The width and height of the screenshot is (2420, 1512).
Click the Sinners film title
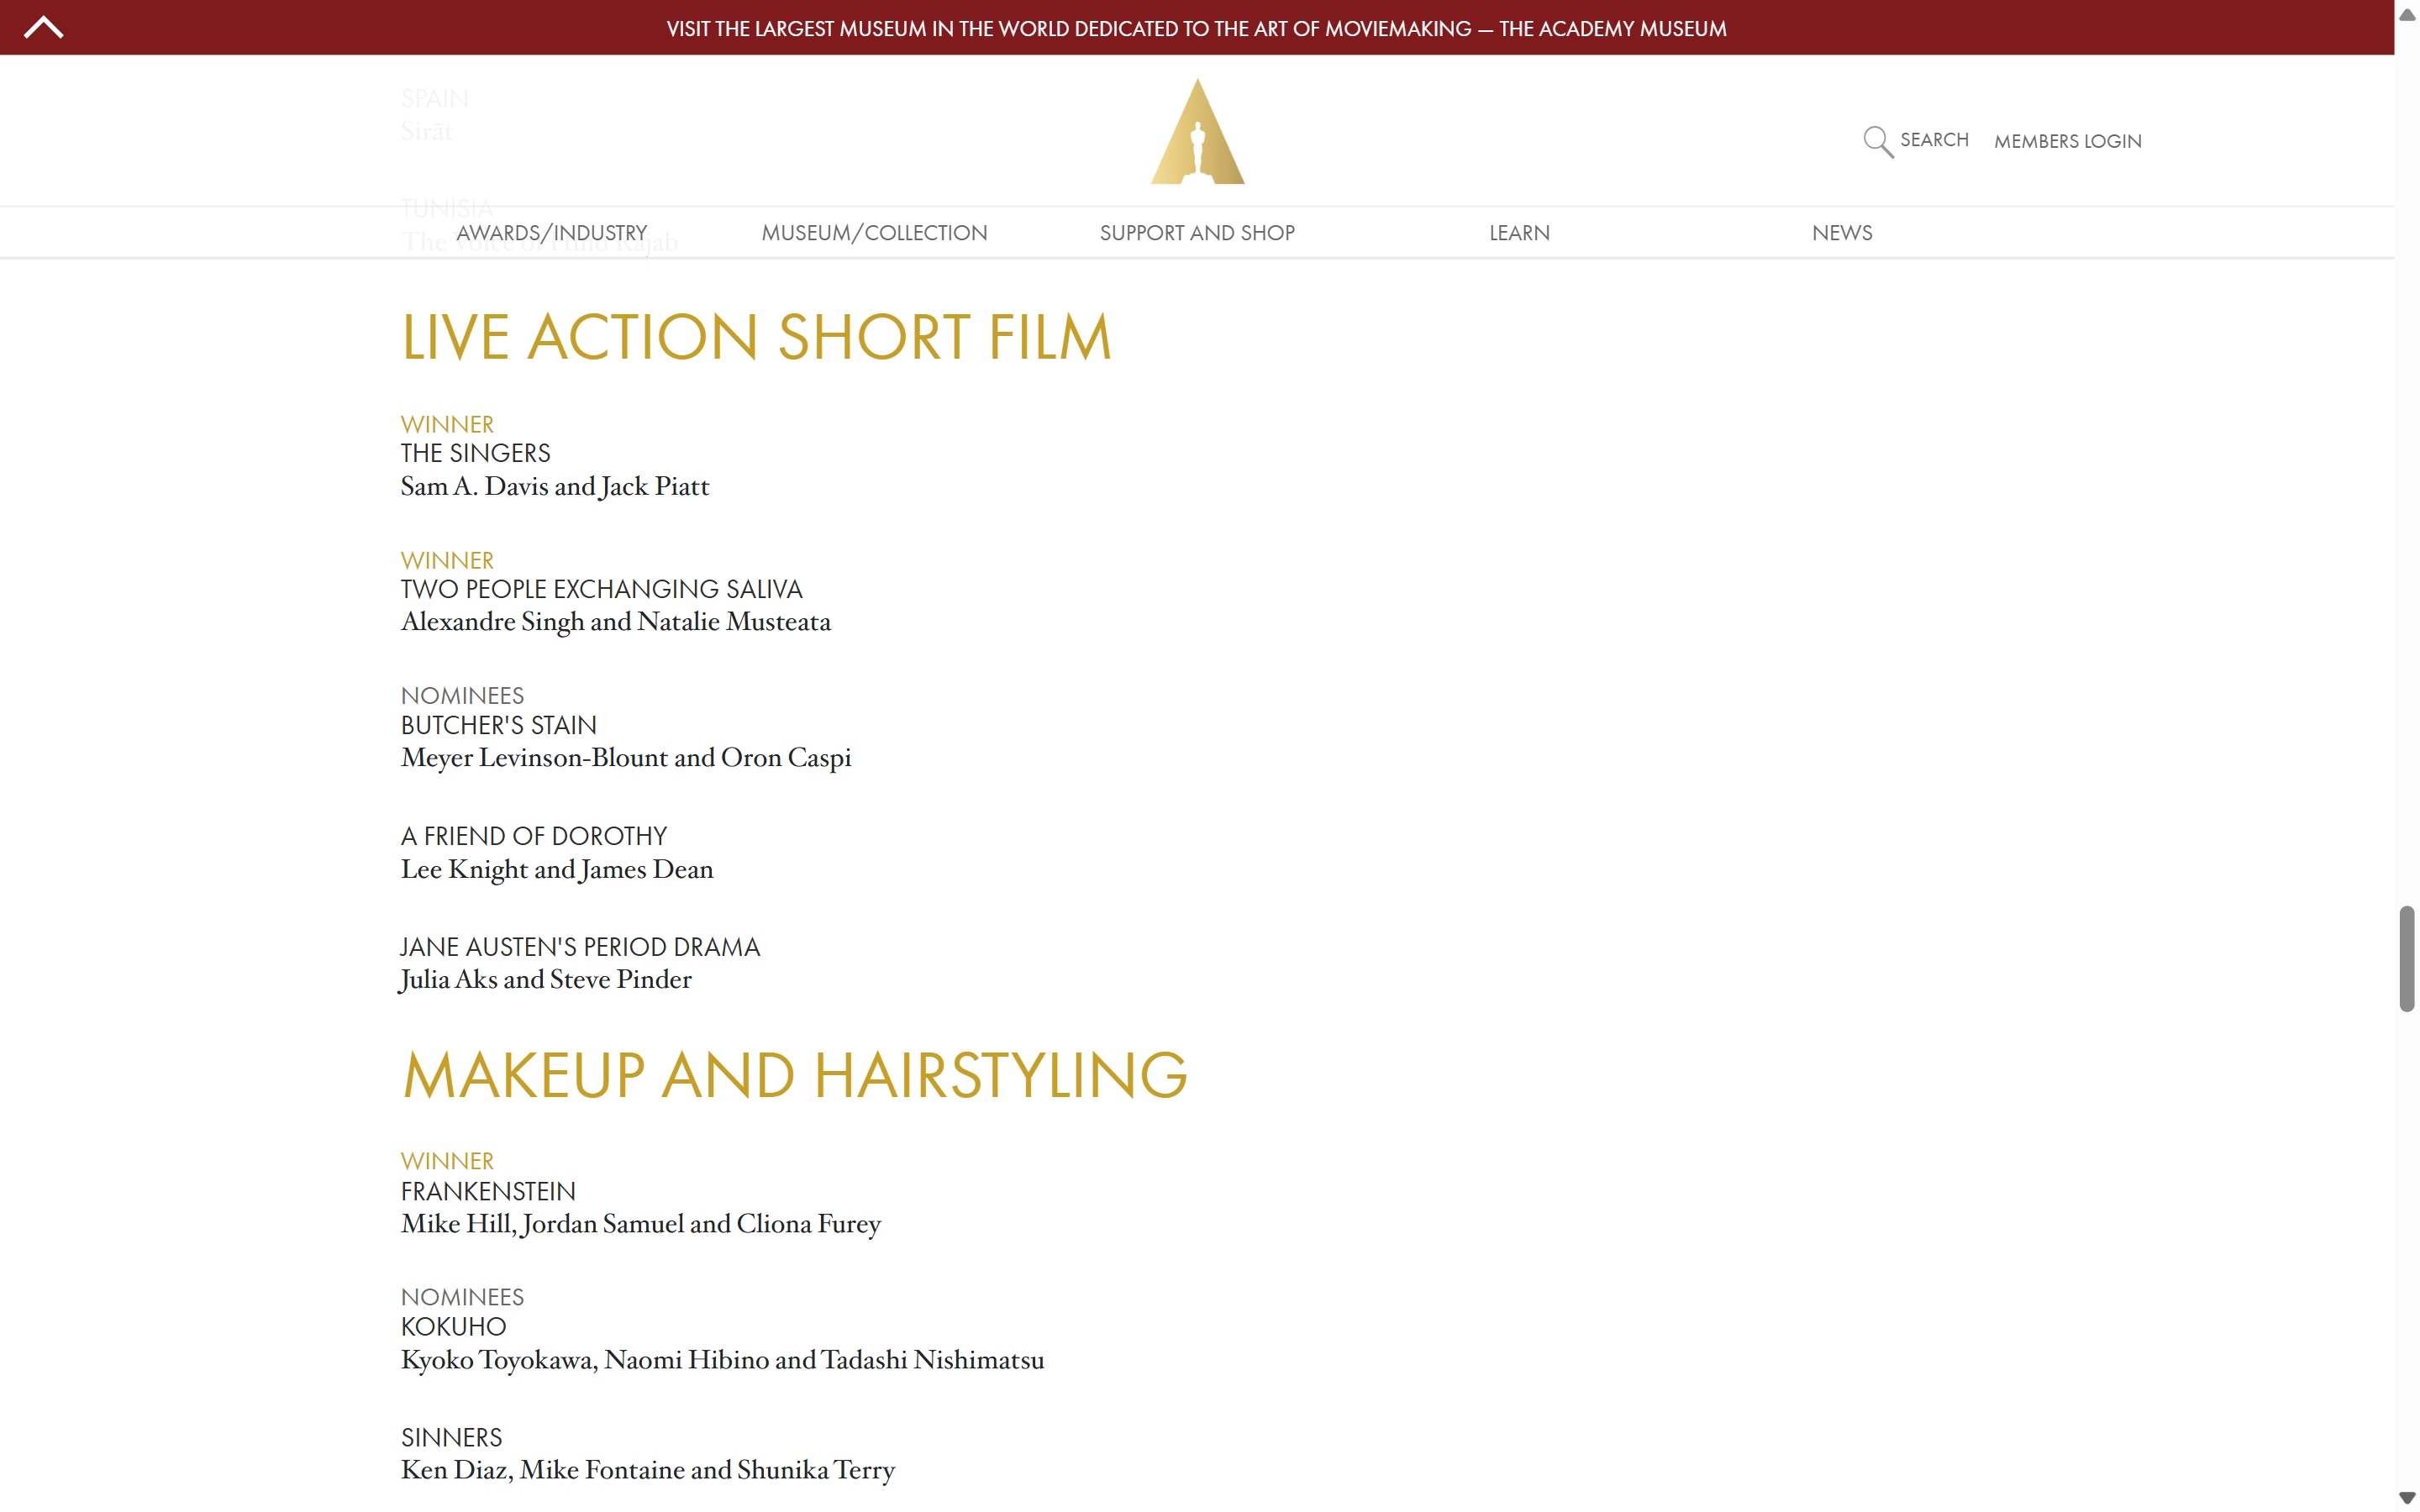451,1438
